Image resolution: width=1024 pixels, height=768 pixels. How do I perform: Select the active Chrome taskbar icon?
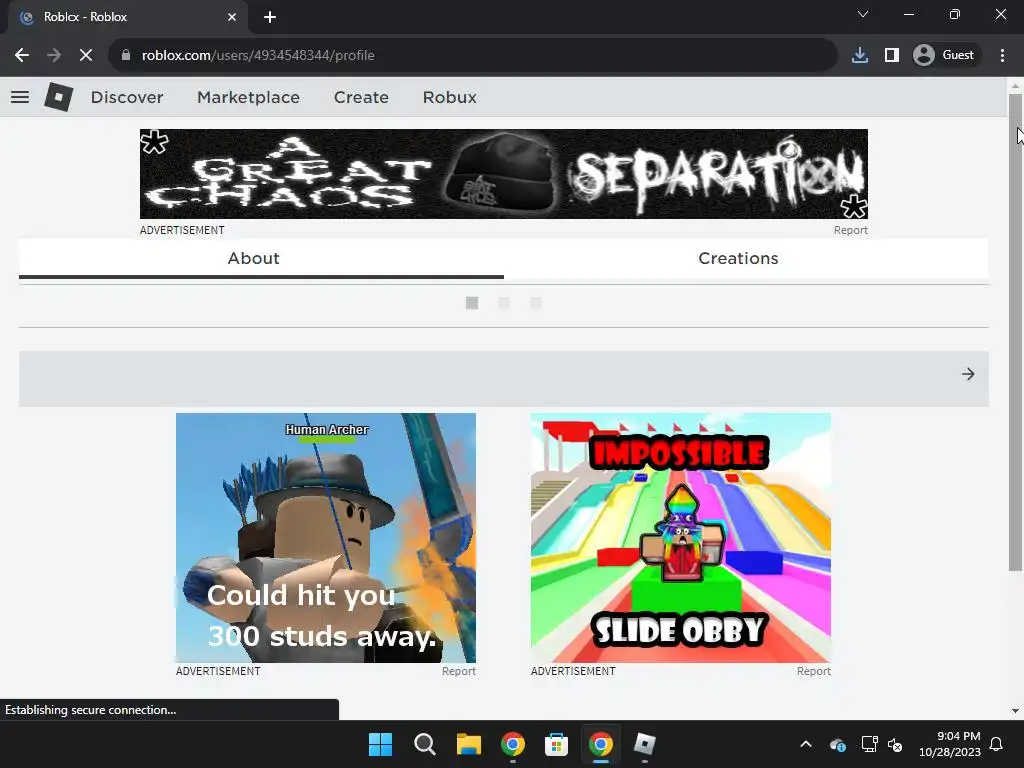click(601, 744)
